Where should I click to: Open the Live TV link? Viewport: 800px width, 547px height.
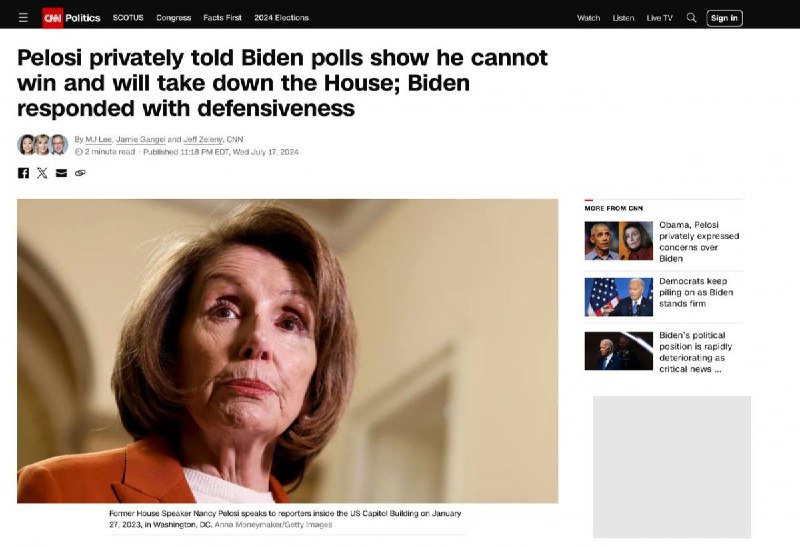click(660, 18)
